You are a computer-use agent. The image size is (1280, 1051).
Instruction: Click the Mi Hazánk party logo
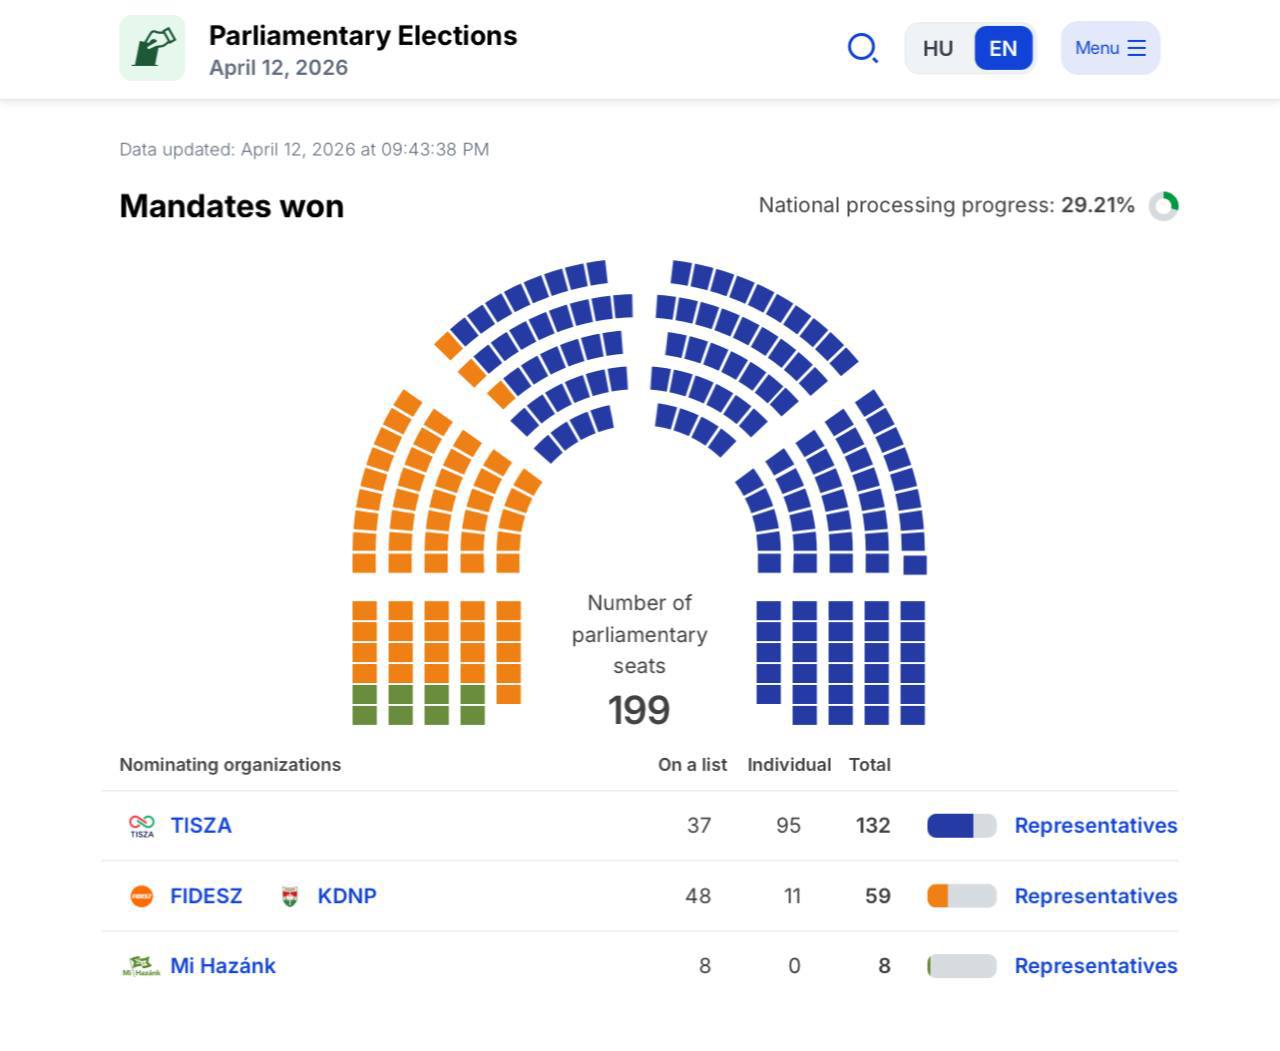point(141,966)
